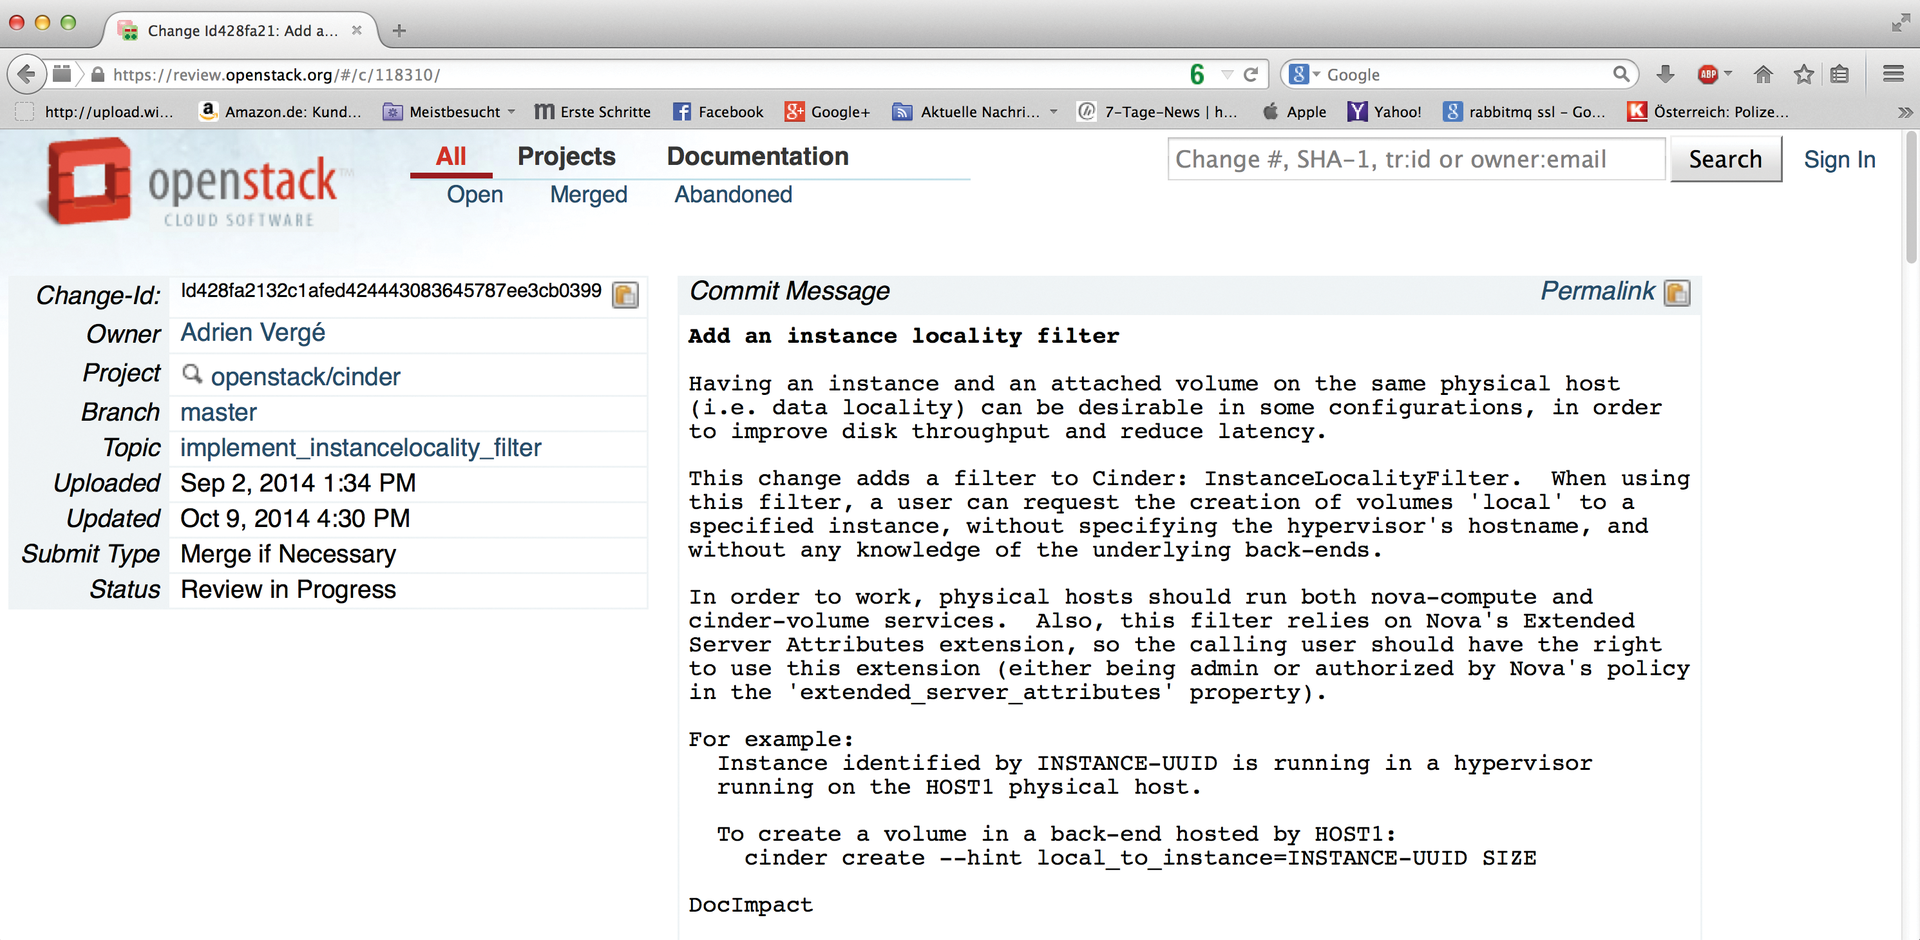
Task: Open the Firefox hamburger menu
Action: (1893, 75)
